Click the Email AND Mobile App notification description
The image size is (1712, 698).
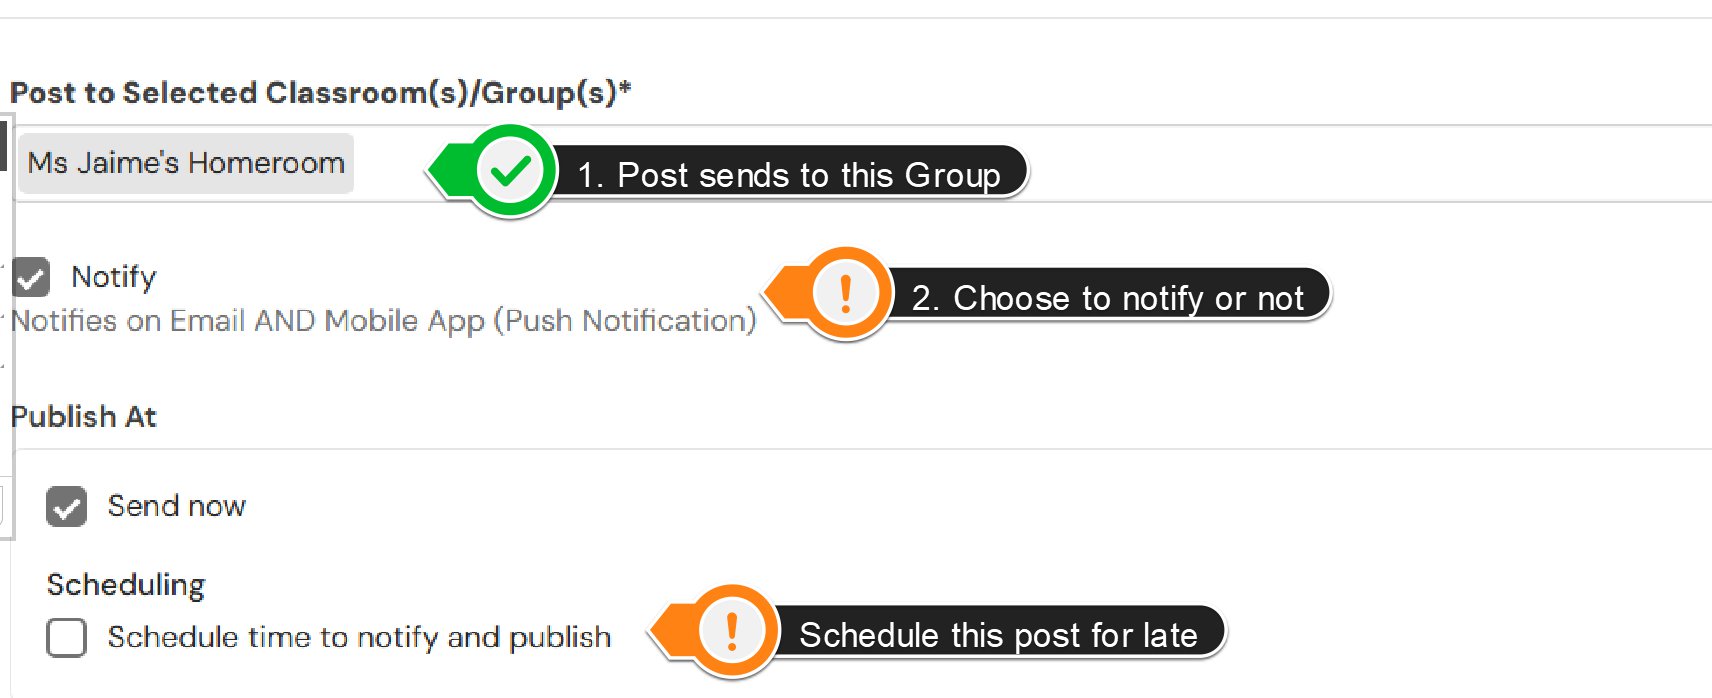pyautogui.click(x=384, y=321)
